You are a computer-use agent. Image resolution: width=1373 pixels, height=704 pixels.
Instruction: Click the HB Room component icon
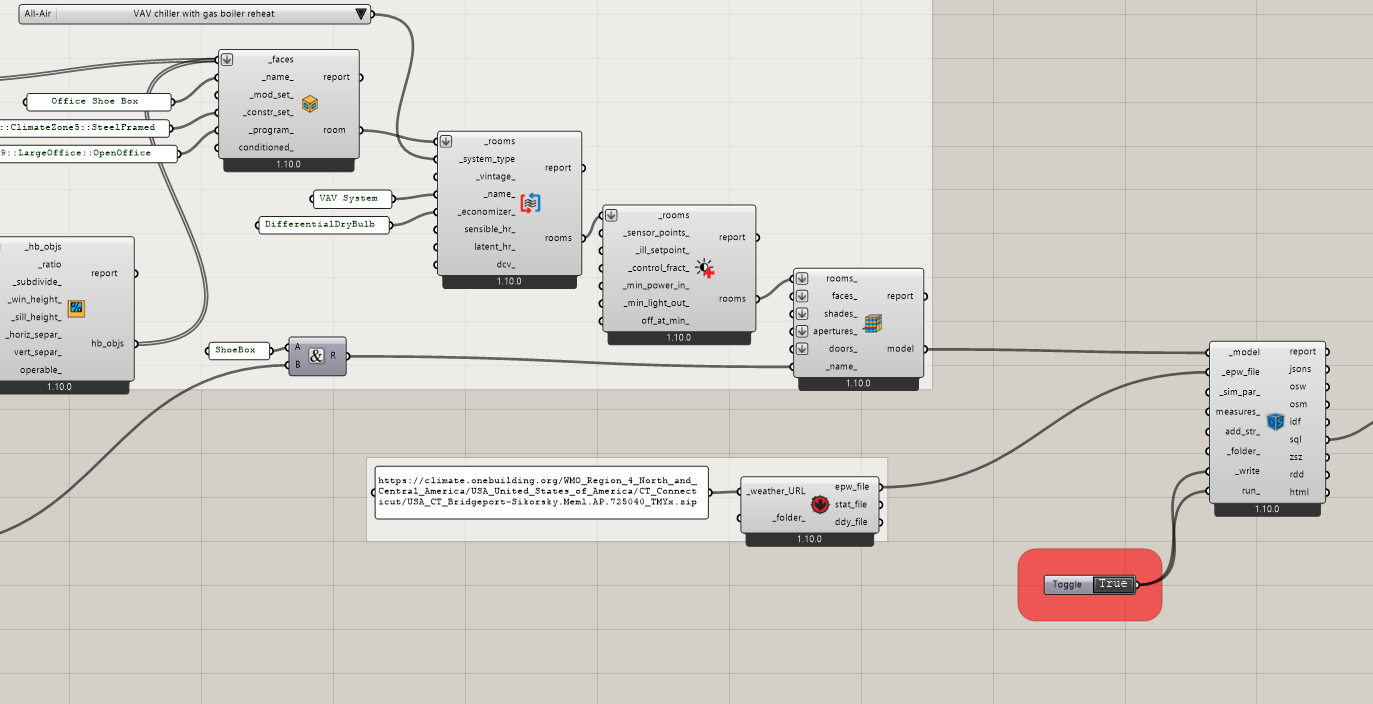click(x=310, y=104)
